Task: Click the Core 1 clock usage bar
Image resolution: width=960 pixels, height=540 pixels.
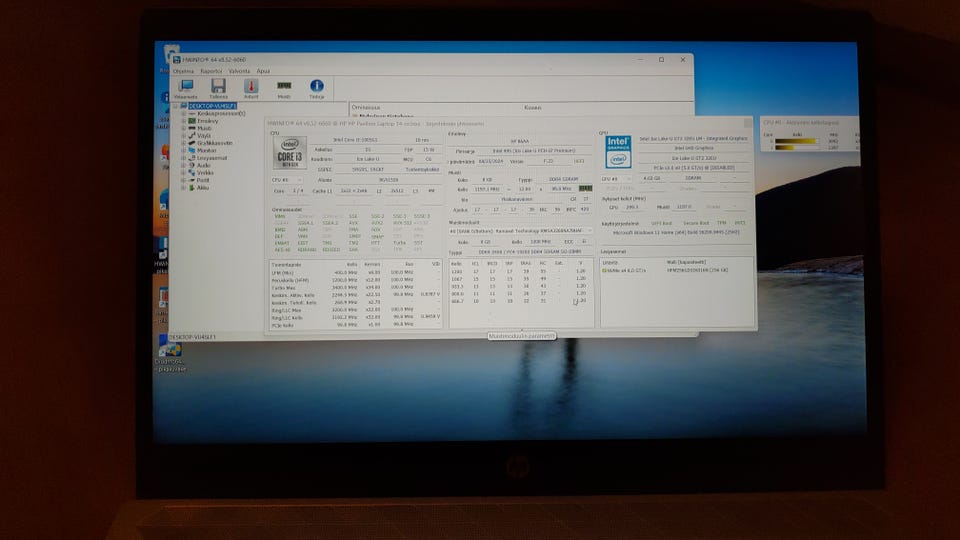Action: (796, 148)
